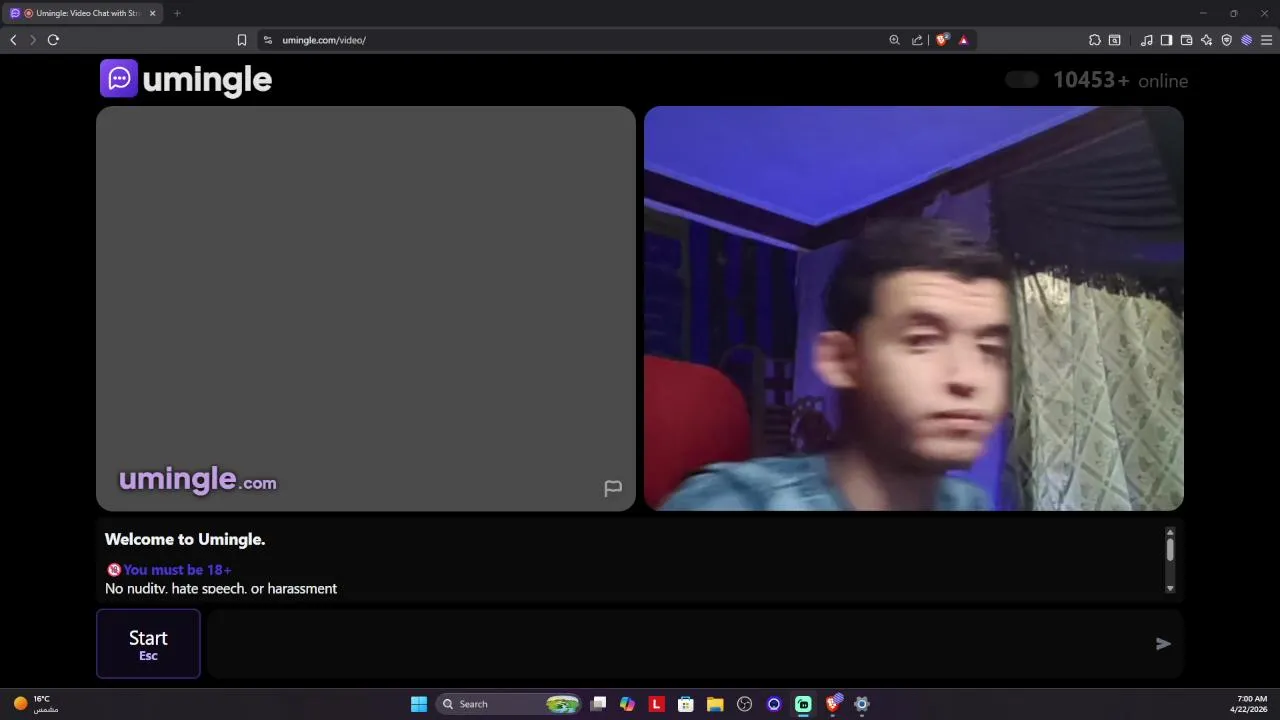1280x720 pixels.
Task: Click the browser forward arrow
Action: 33,40
